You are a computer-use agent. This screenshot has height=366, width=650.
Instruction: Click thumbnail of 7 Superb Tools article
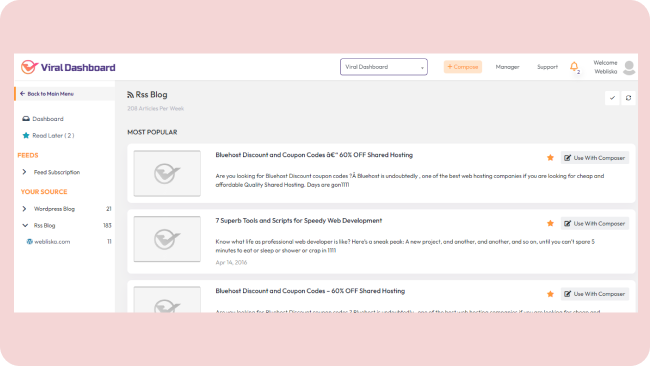pos(167,239)
